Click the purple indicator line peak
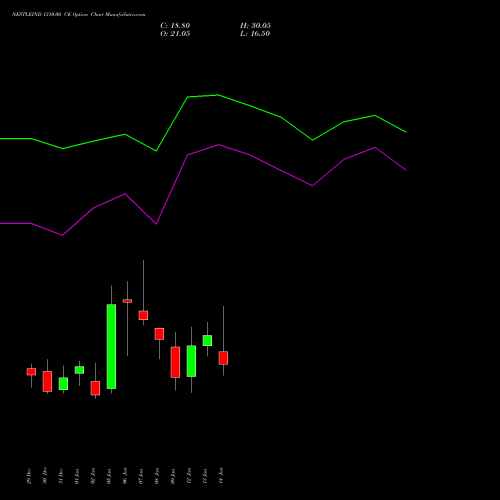This screenshot has height=500, width=500. tap(219, 145)
